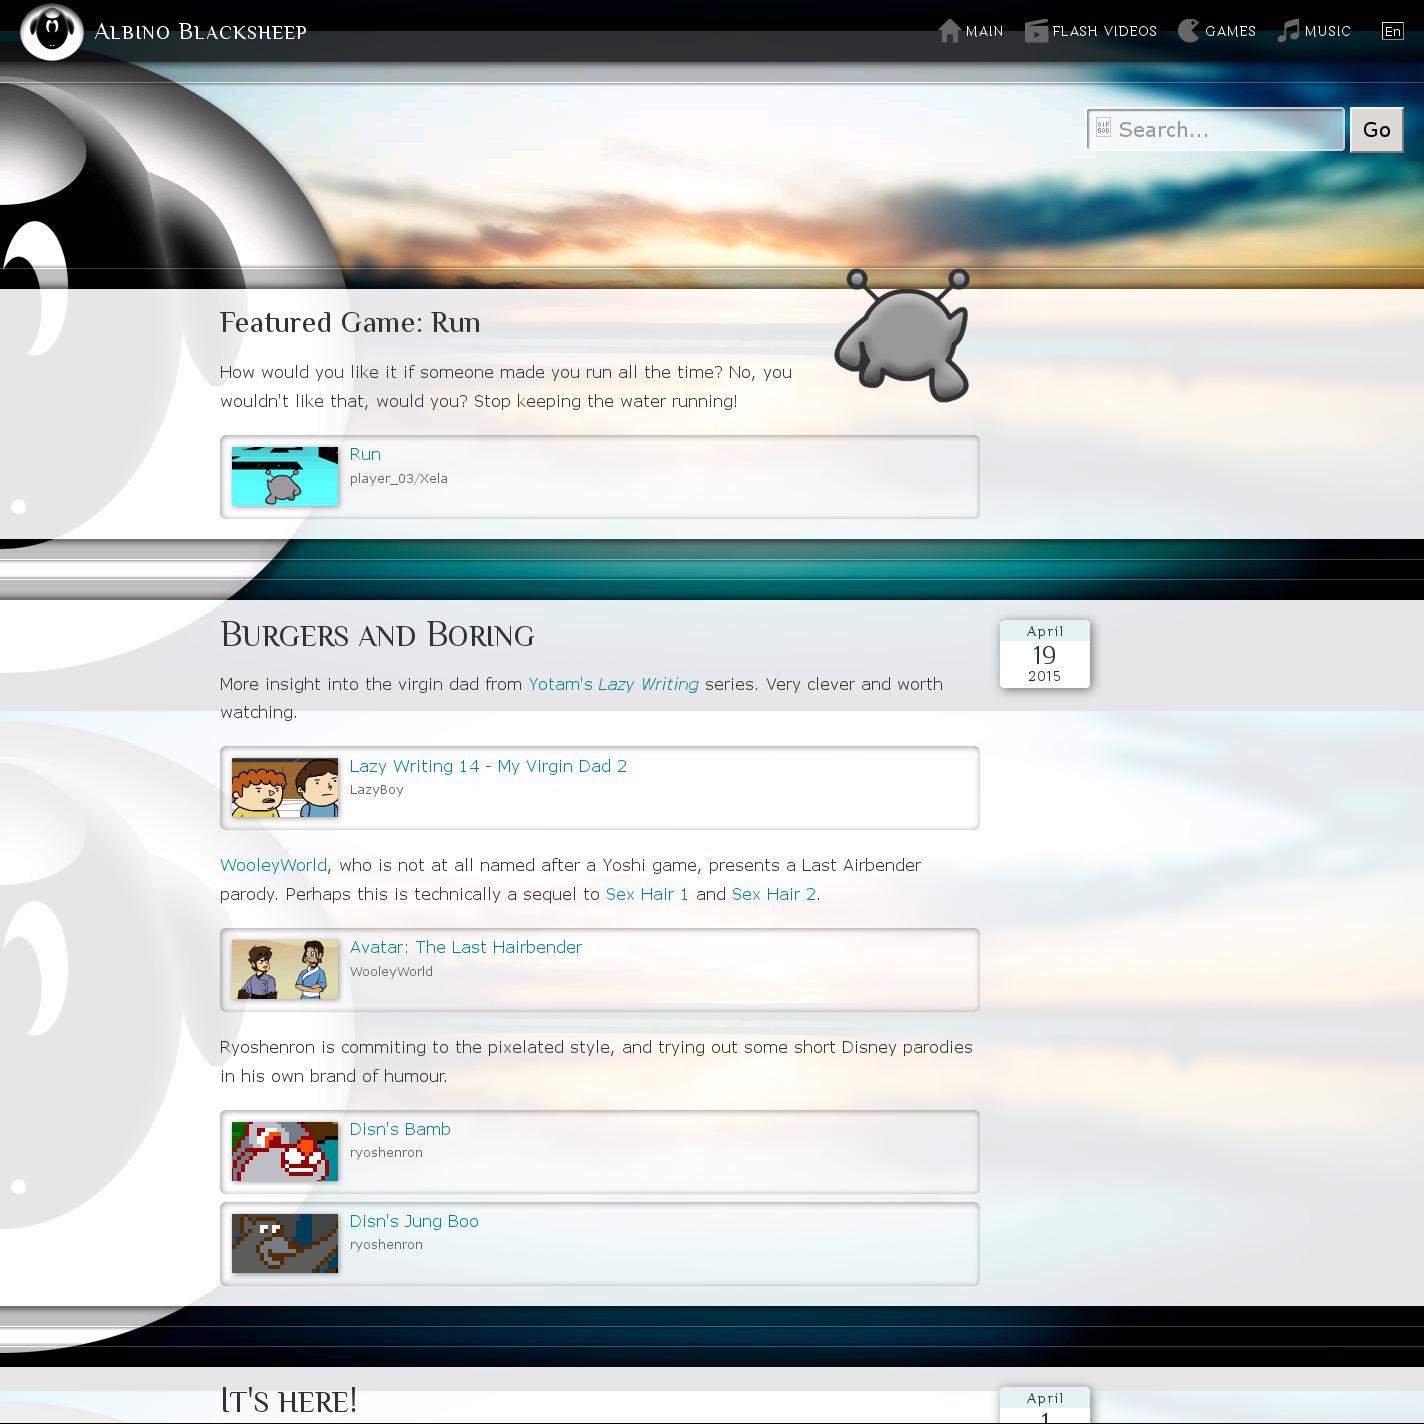Click the Albino Blacksheep sheep logo icon
The image size is (1424, 1424).
(x=51, y=32)
